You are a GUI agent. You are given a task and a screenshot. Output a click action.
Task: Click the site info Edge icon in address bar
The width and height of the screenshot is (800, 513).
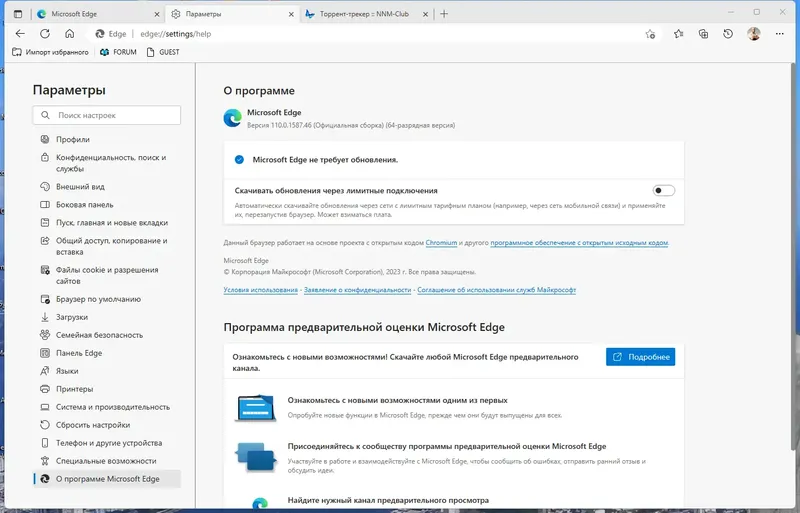coord(100,34)
